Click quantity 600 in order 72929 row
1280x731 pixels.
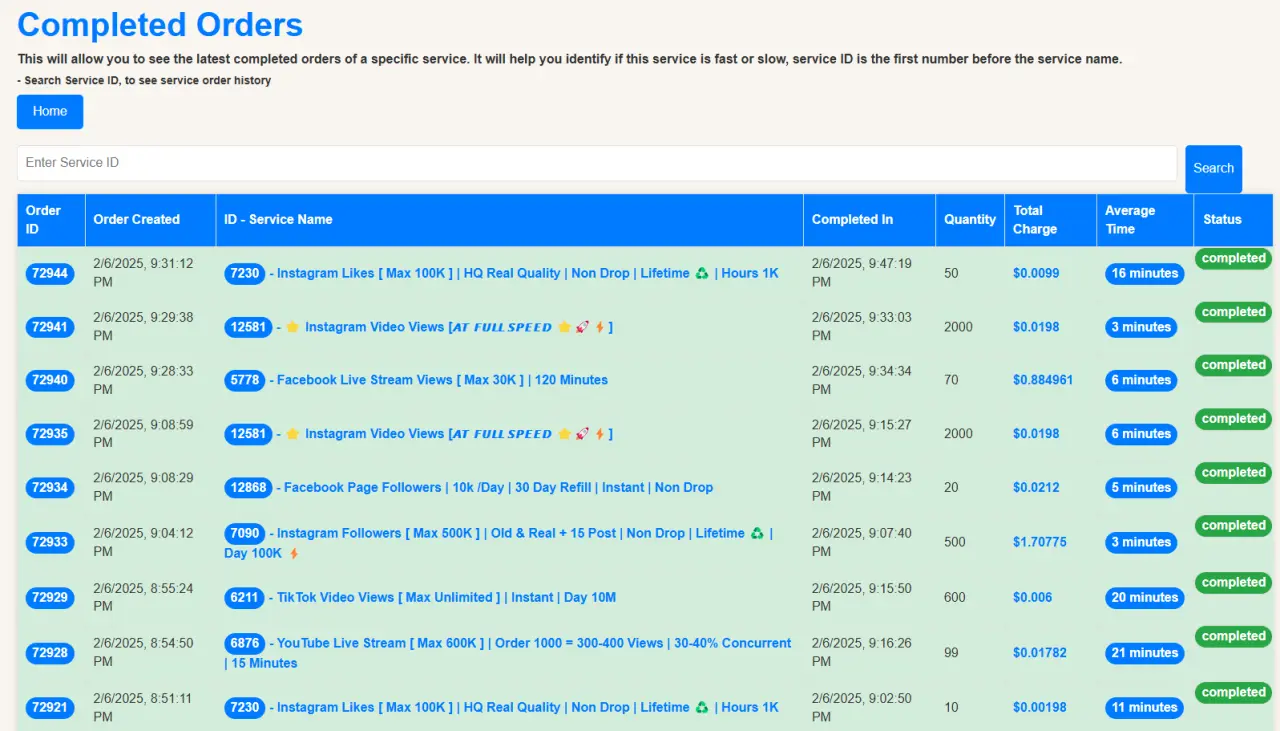955,597
